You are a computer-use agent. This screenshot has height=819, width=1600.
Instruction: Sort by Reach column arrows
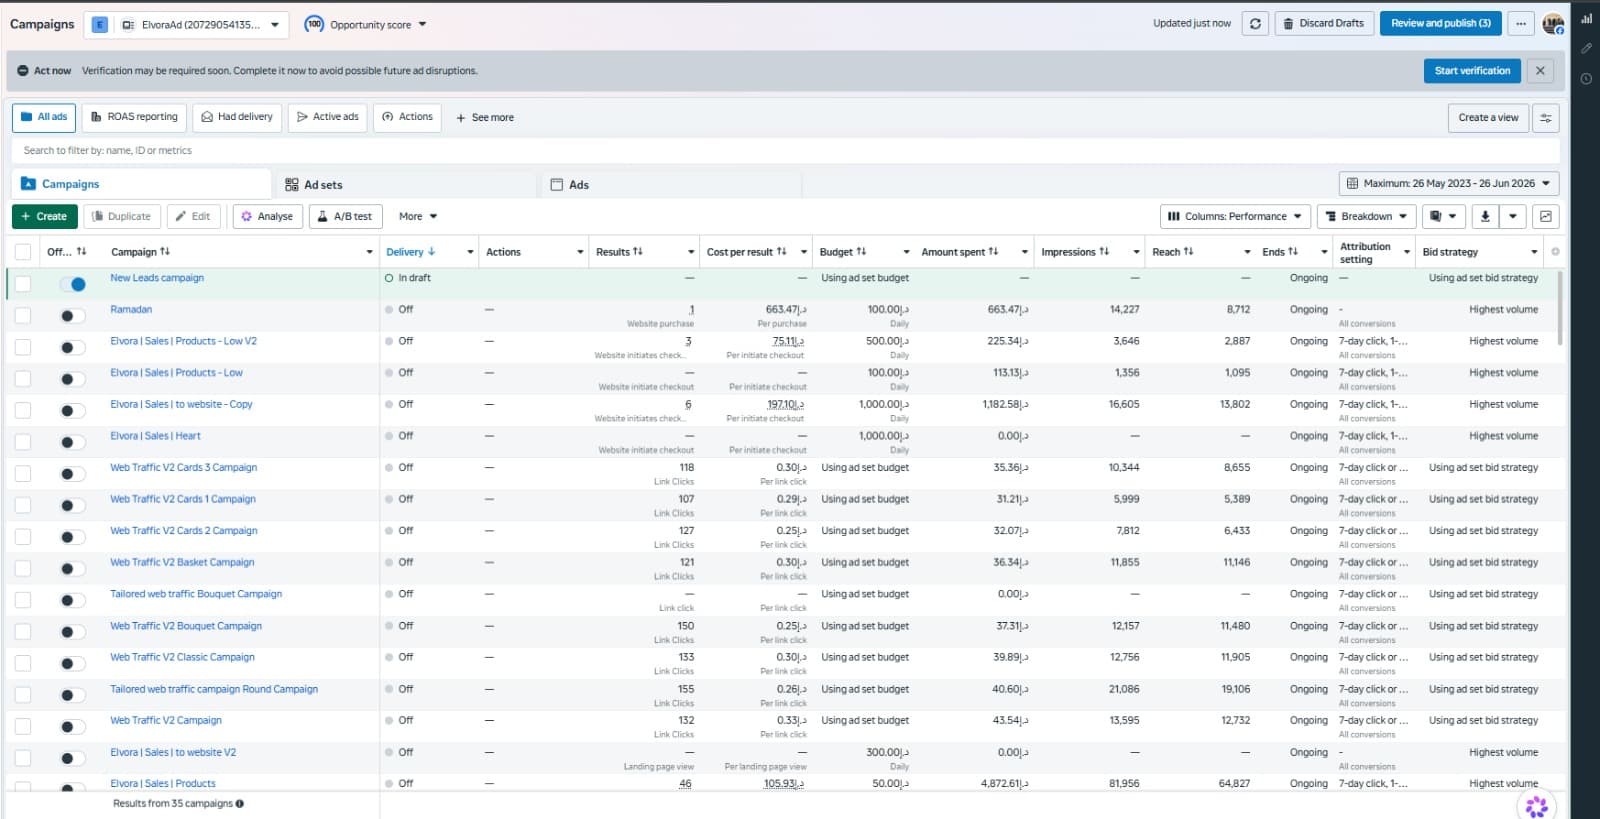[1188, 252]
